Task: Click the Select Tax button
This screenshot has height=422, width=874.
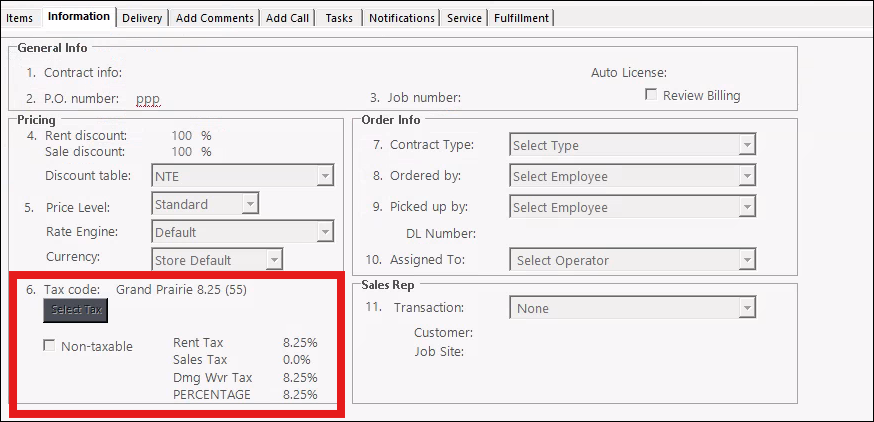Action: (x=76, y=310)
